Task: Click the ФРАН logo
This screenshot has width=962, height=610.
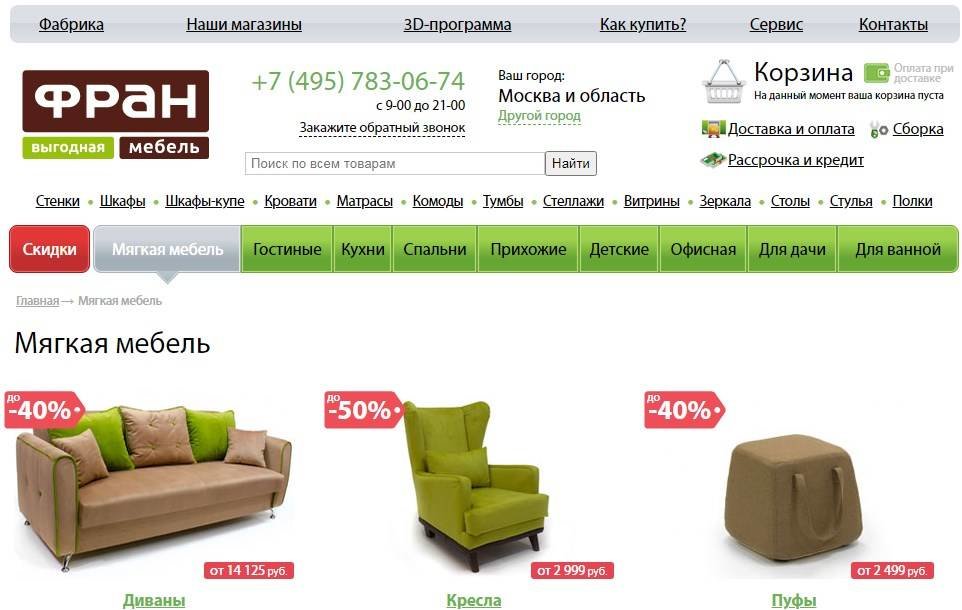Action: tap(116, 115)
